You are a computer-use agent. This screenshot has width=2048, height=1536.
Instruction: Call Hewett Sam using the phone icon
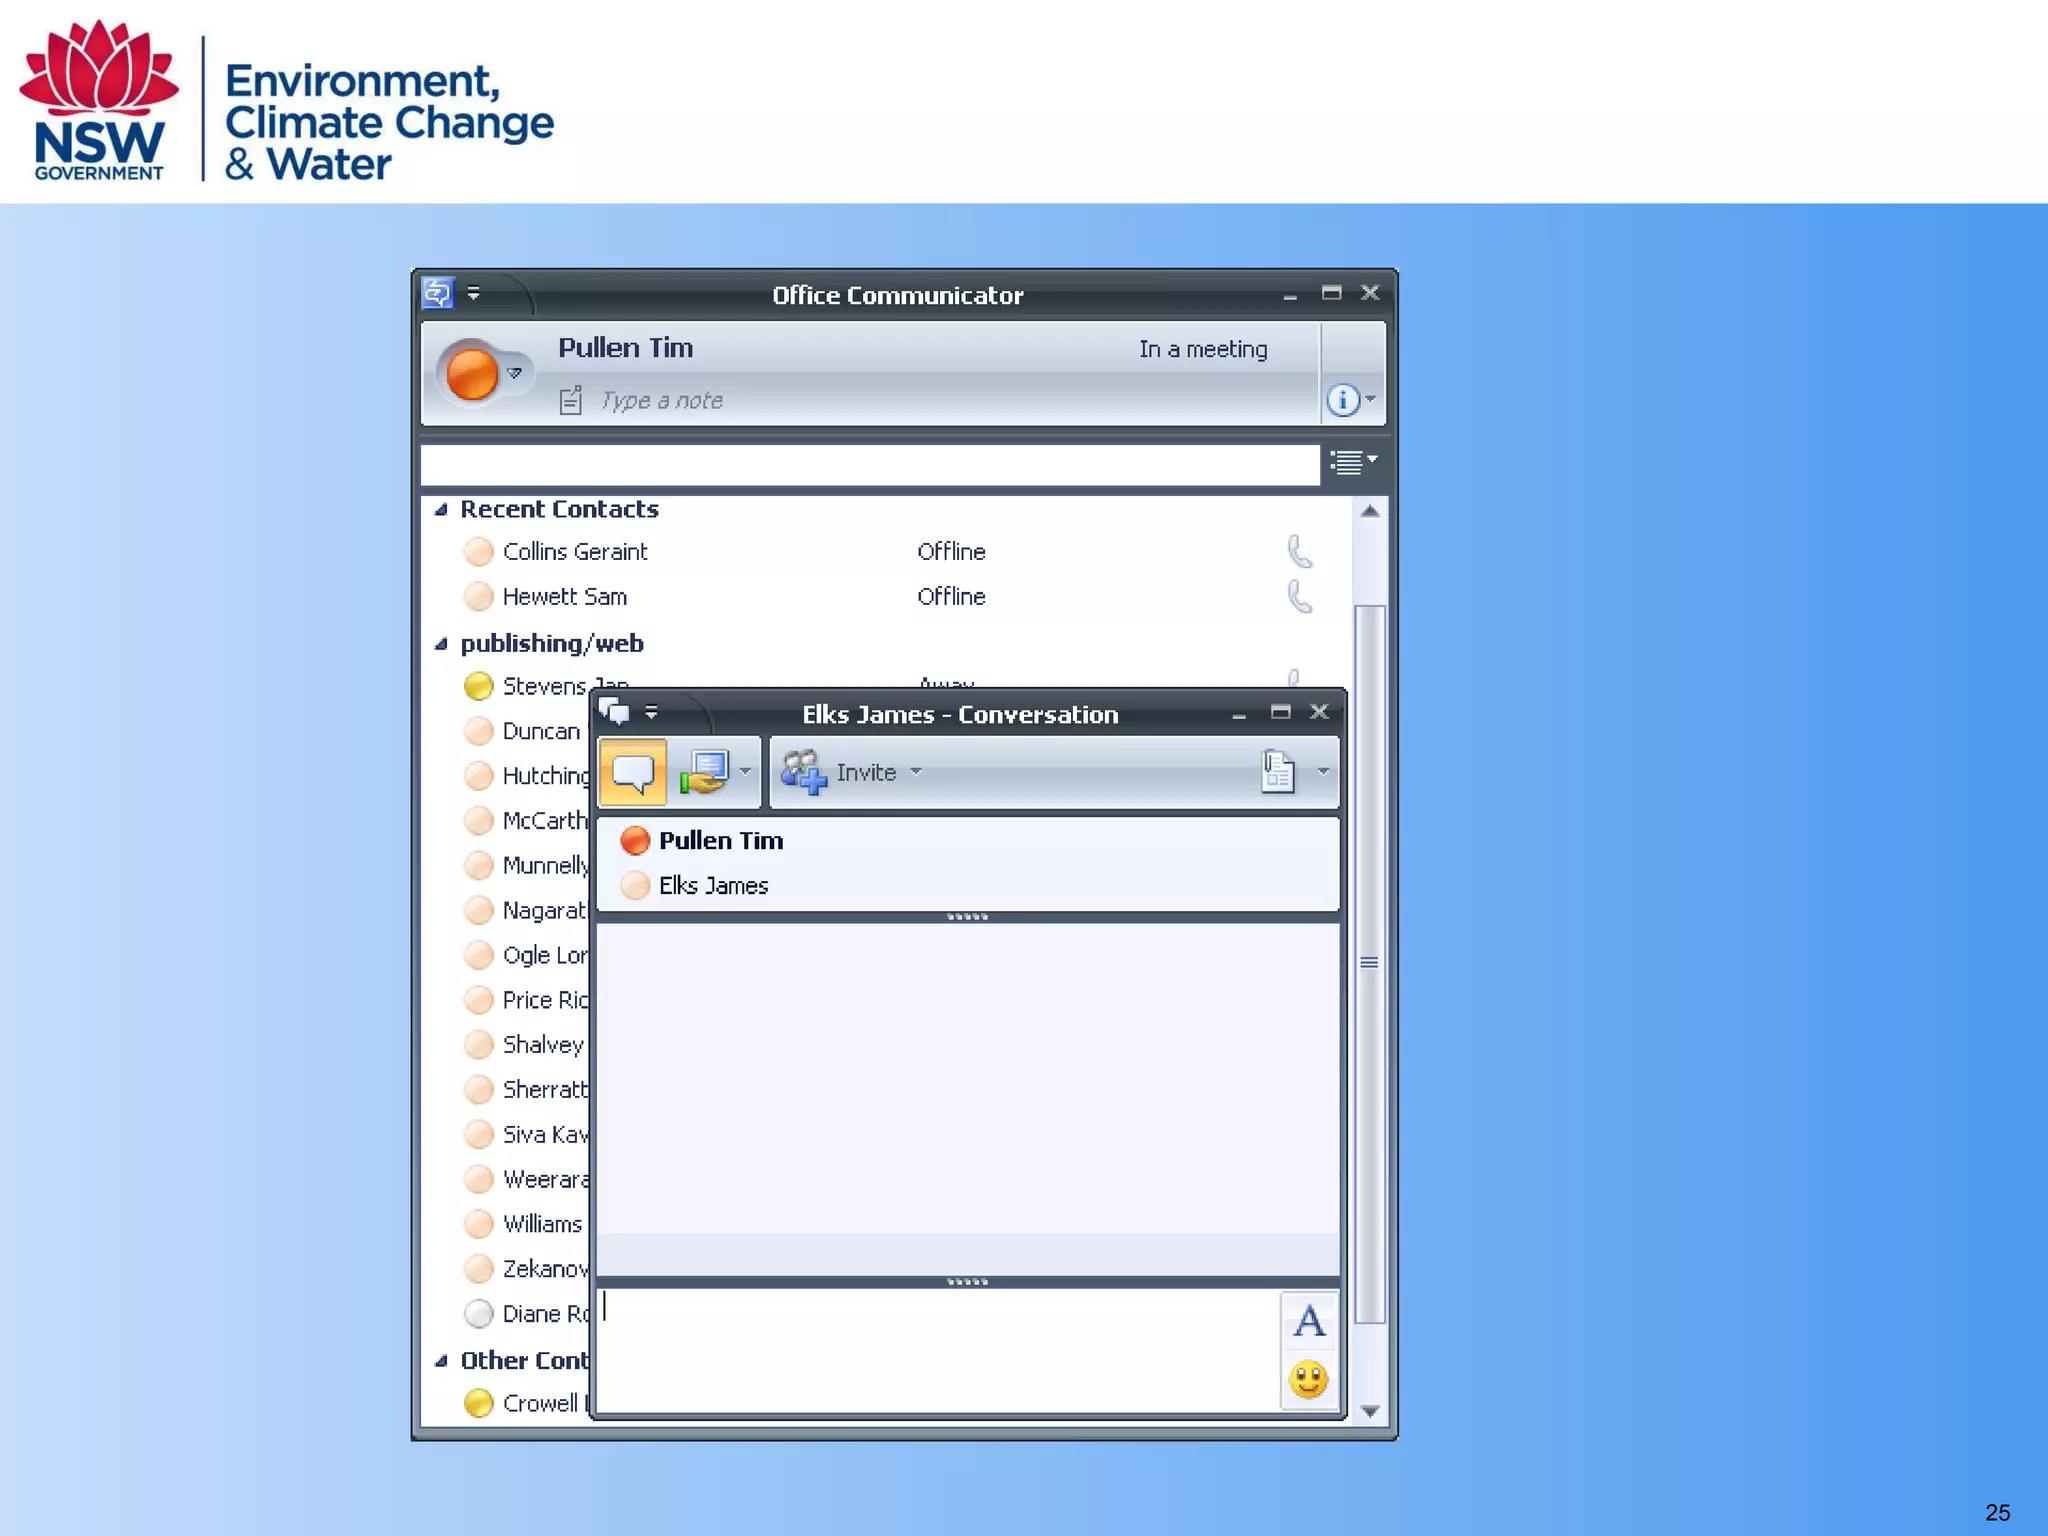[x=1299, y=596]
